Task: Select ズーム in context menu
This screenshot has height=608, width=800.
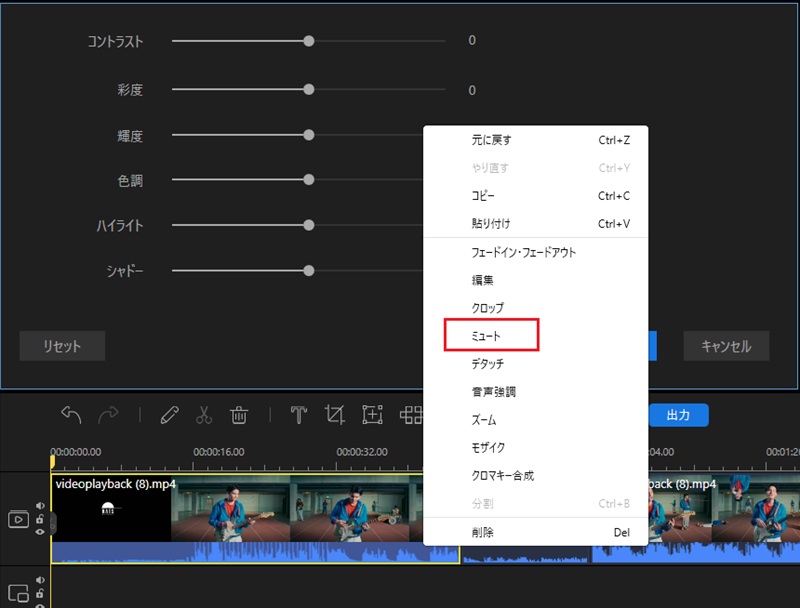Action: (536, 420)
